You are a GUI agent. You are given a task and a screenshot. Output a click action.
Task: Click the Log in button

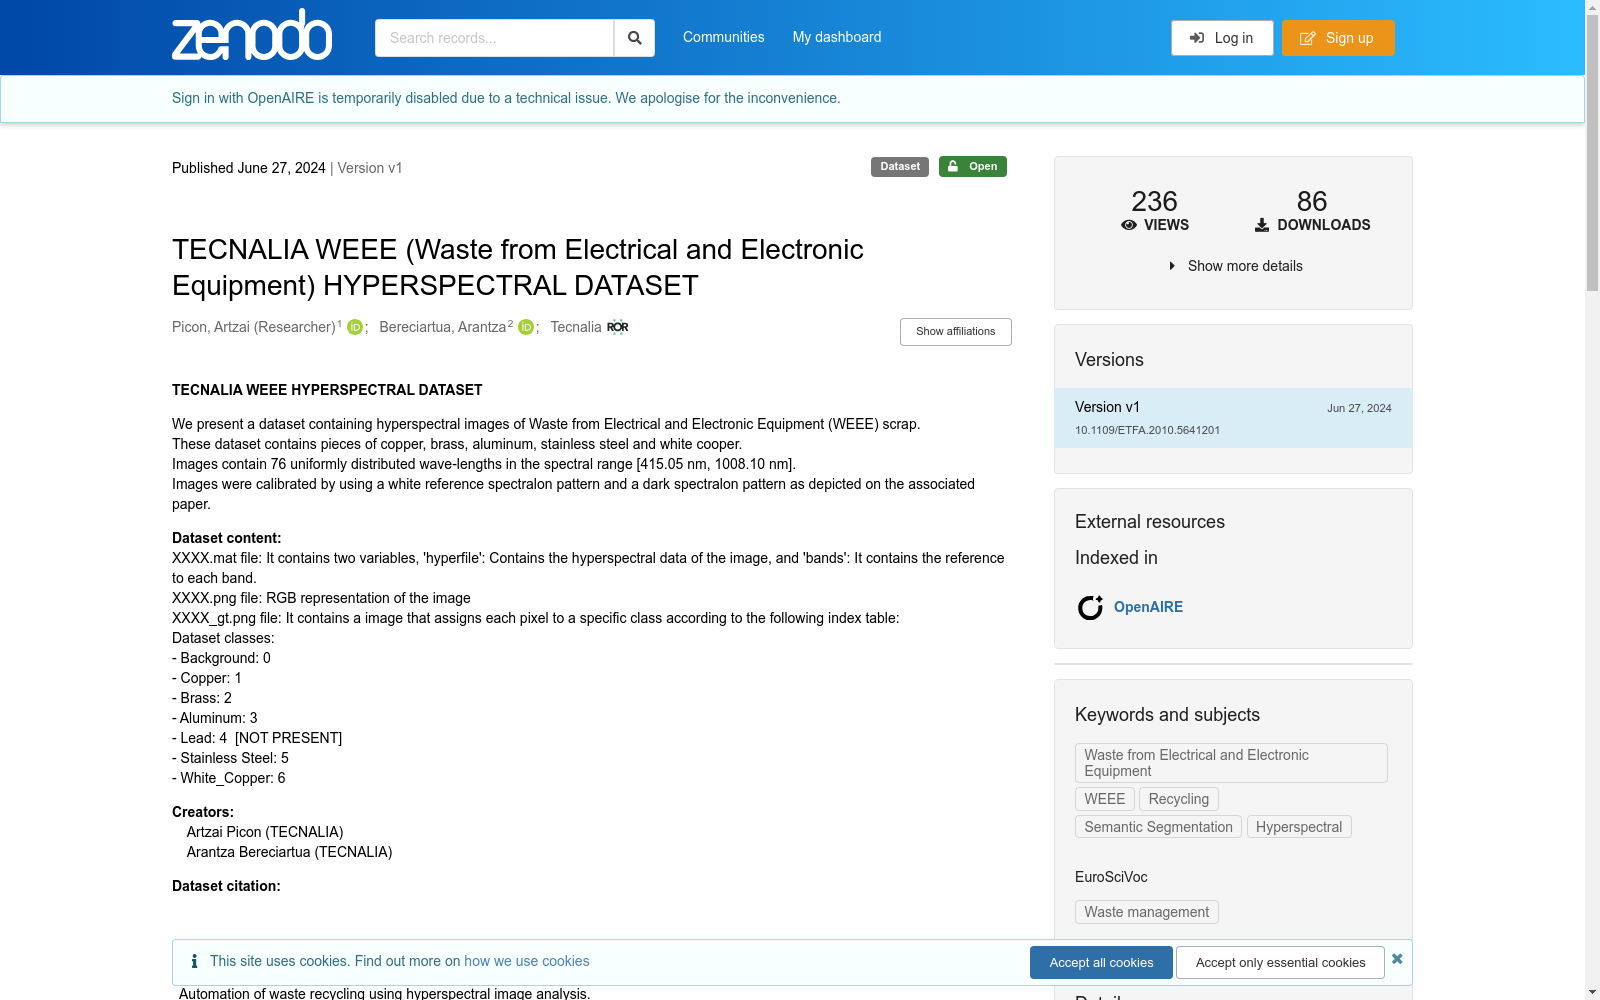1222,38
